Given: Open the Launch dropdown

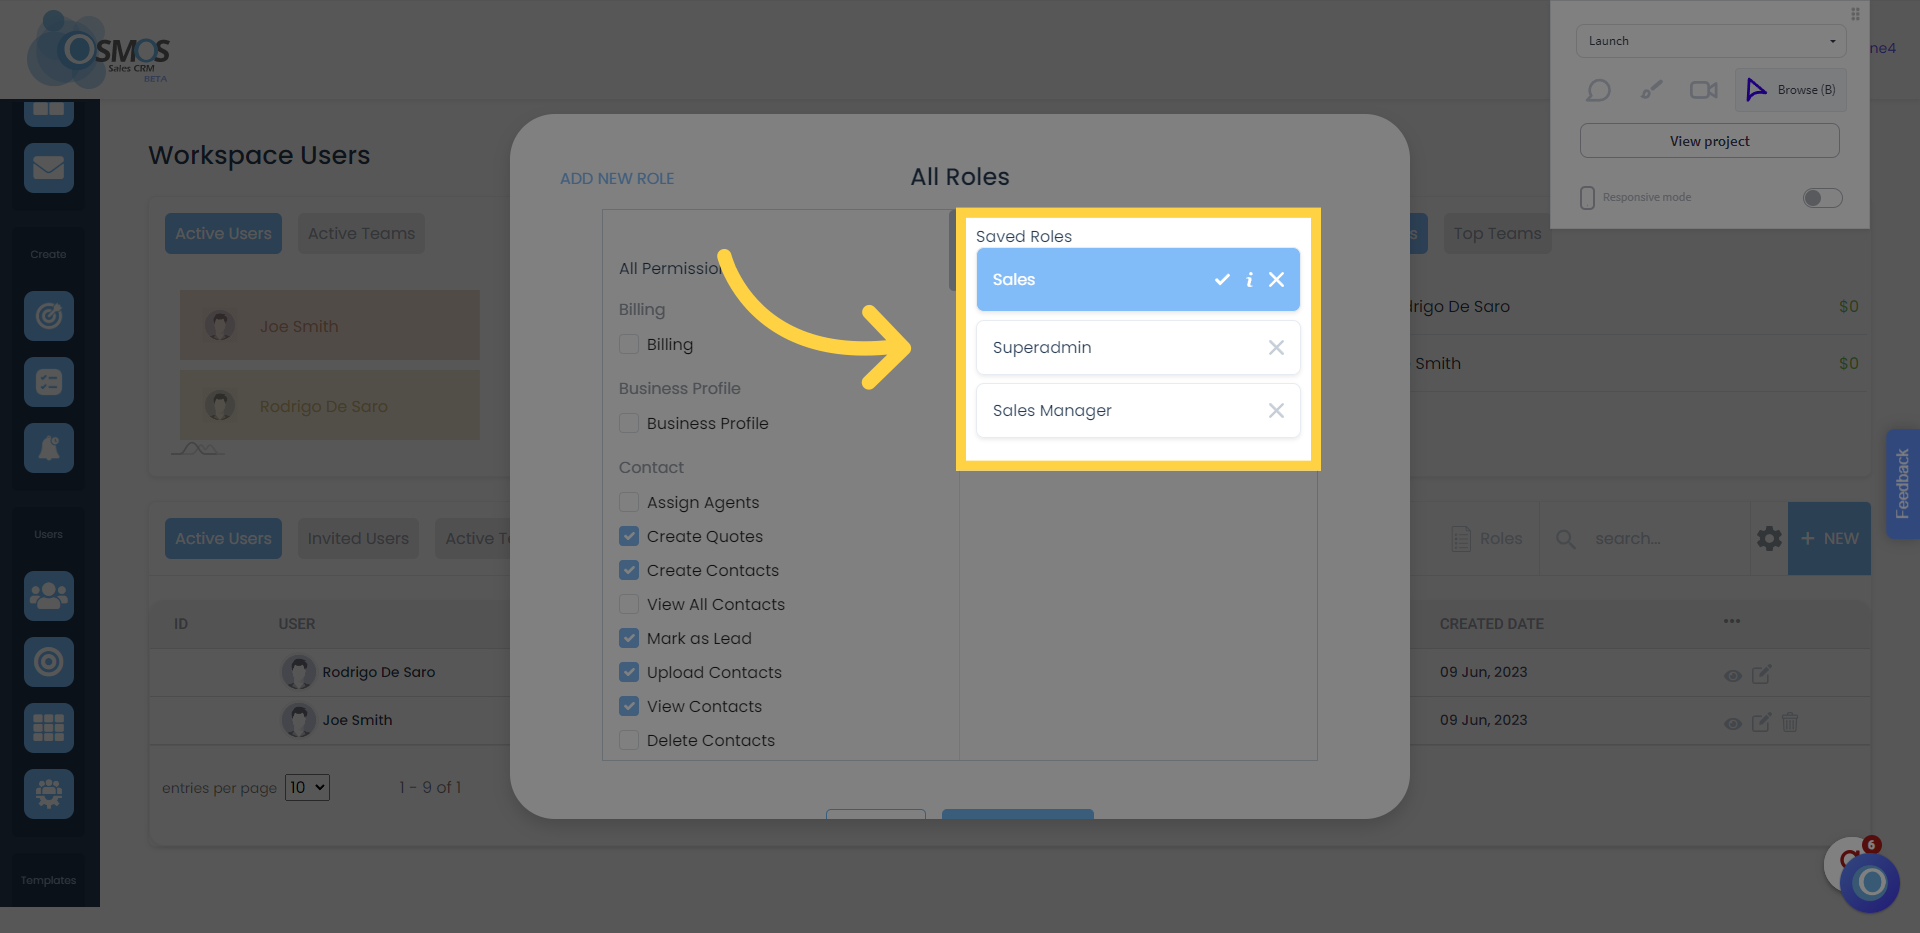Looking at the screenshot, I should (1711, 41).
